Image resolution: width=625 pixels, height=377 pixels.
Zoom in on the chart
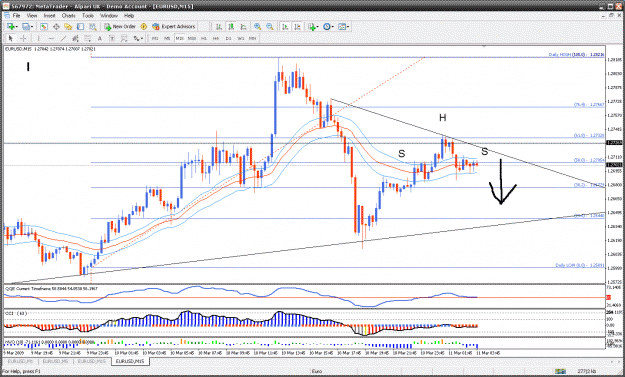[x=257, y=27]
